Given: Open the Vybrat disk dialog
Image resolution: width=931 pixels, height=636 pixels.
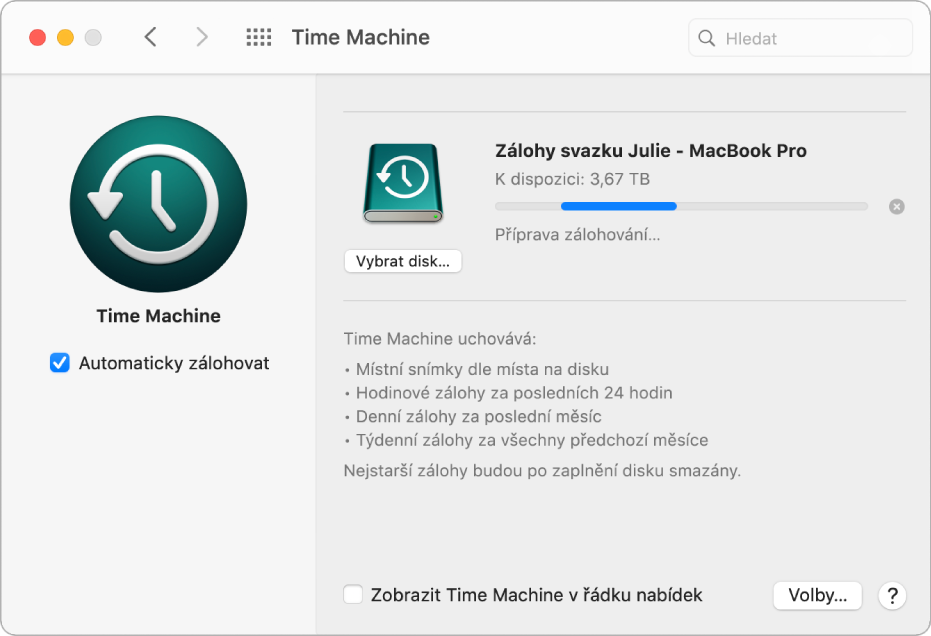Looking at the screenshot, I should 402,261.
